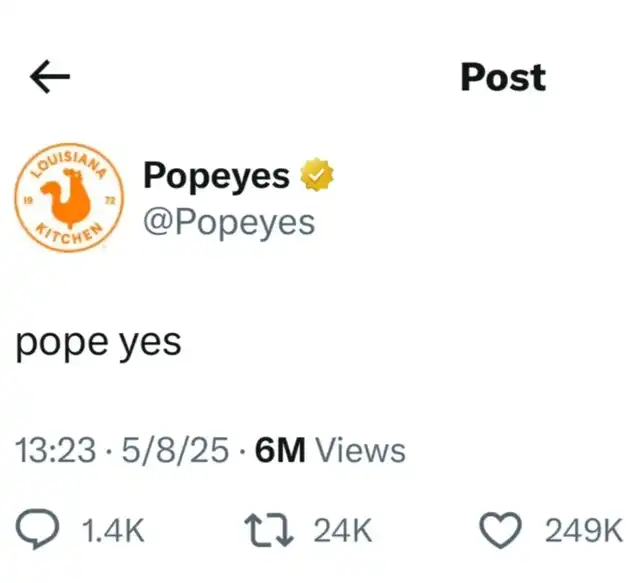The image size is (640, 583).
Task: Select the 'pope yes' post text
Action: coord(98,344)
